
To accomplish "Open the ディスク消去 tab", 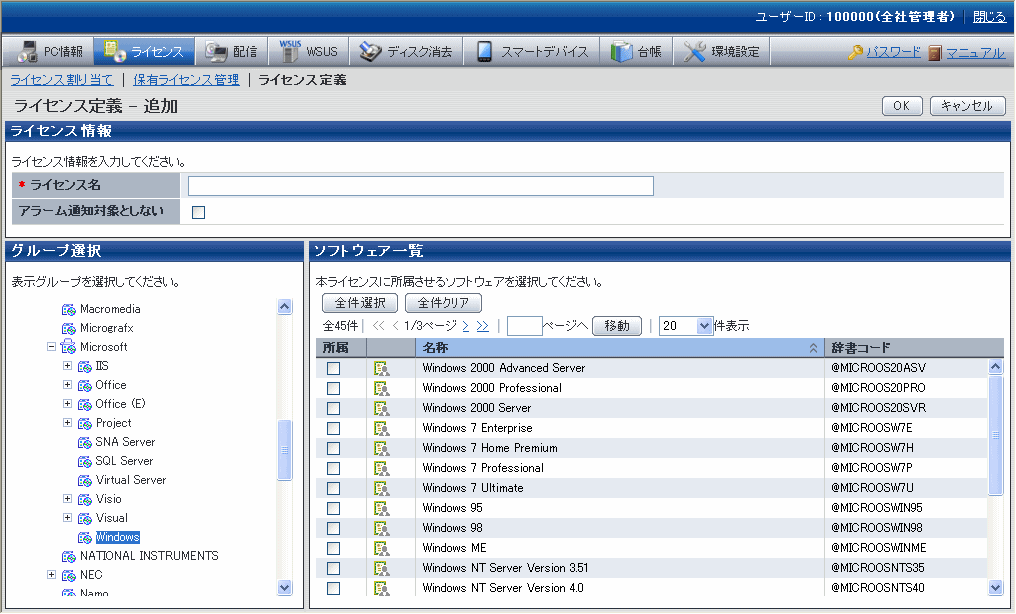I will (406, 52).
